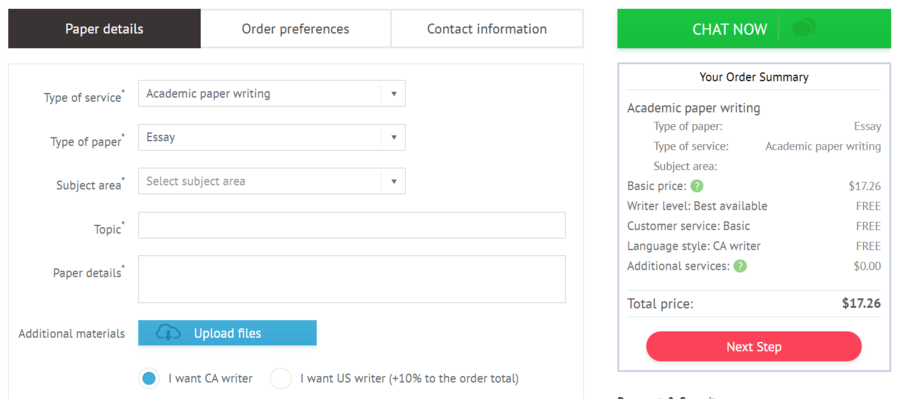Go to the Contact information tab
The width and height of the screenshot is (900, 399).
(x=487, y=29)
